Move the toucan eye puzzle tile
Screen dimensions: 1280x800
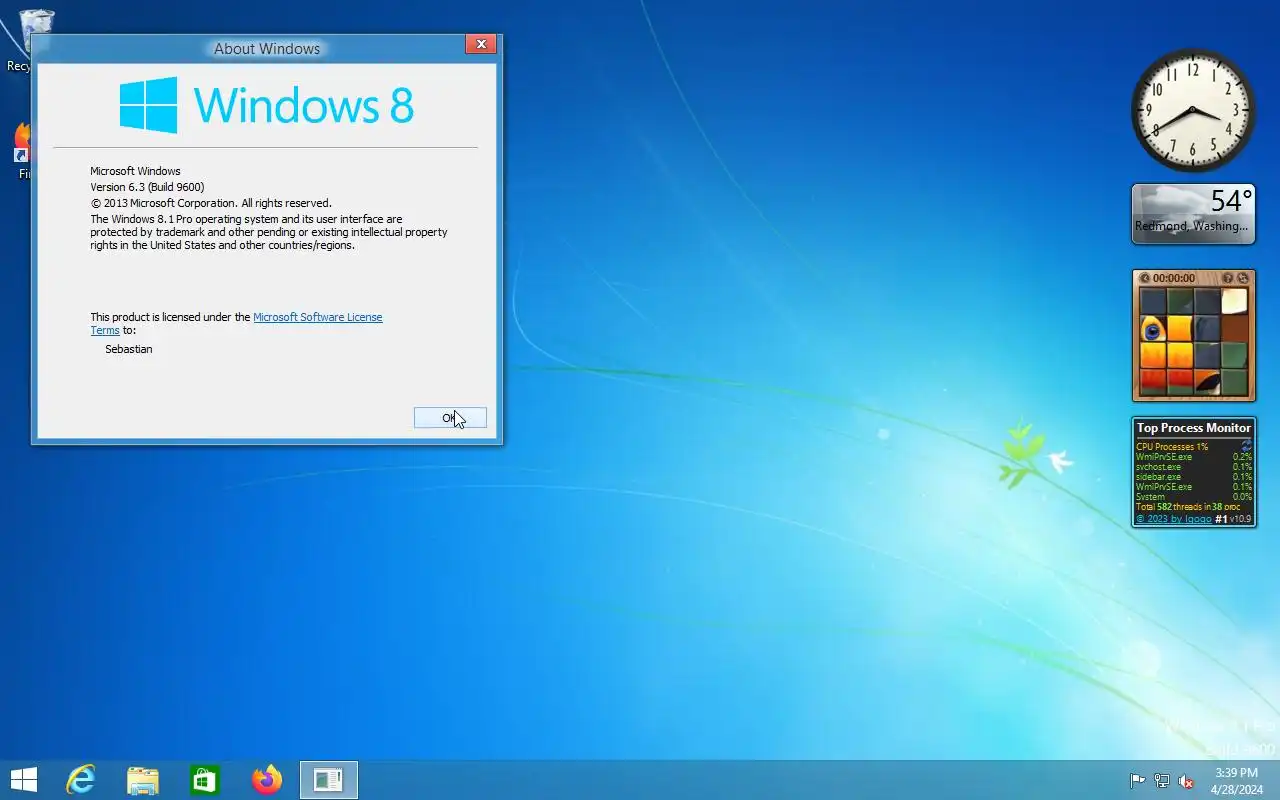[x=1153, y=329]
